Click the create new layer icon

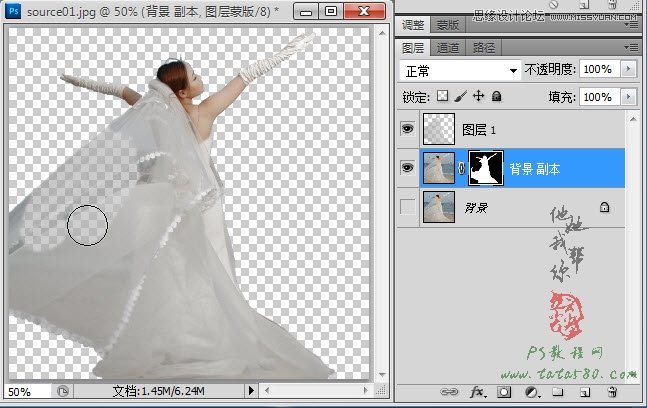click(x=585, y=391)
